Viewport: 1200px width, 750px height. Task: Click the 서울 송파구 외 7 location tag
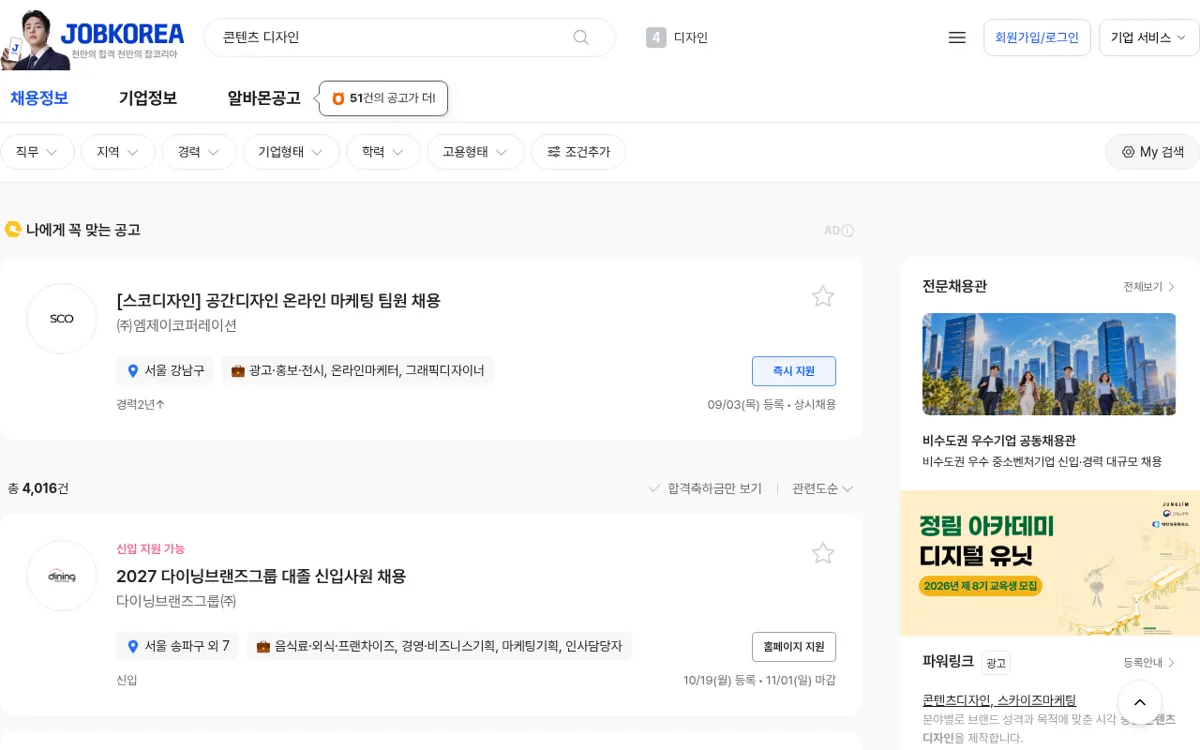(178, 646)
